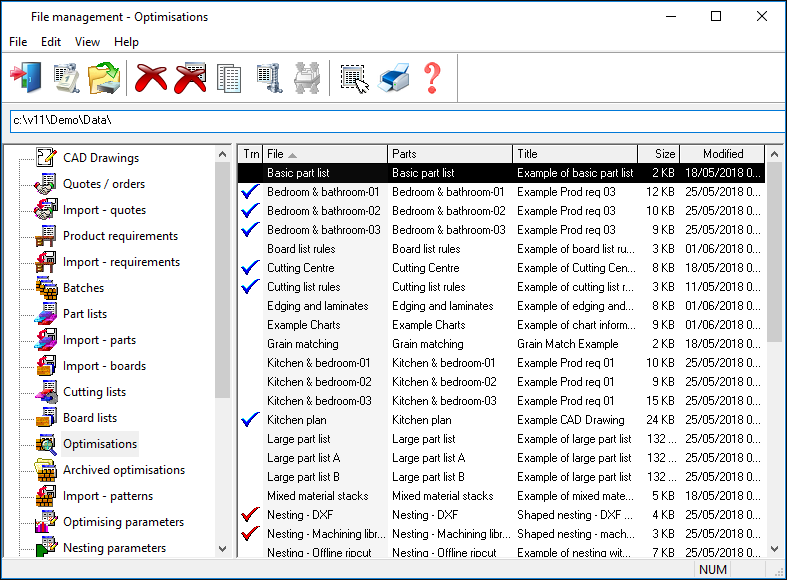Screen dimensions: 787x580
Task: Click the tree panel scroll up arrow
Action: (223, 154)
